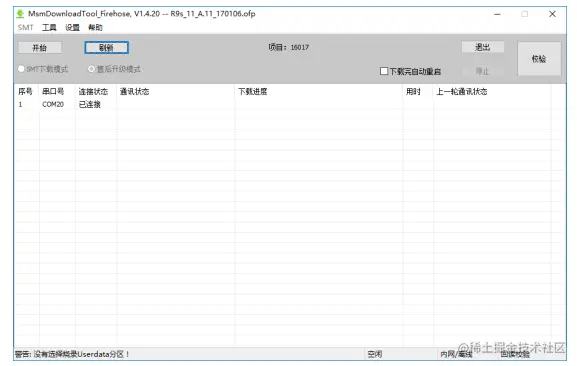The height and width of the screenshot is (366, 577).
Task: Click the greyed 停止 stop button
Action: pos(482,71)
